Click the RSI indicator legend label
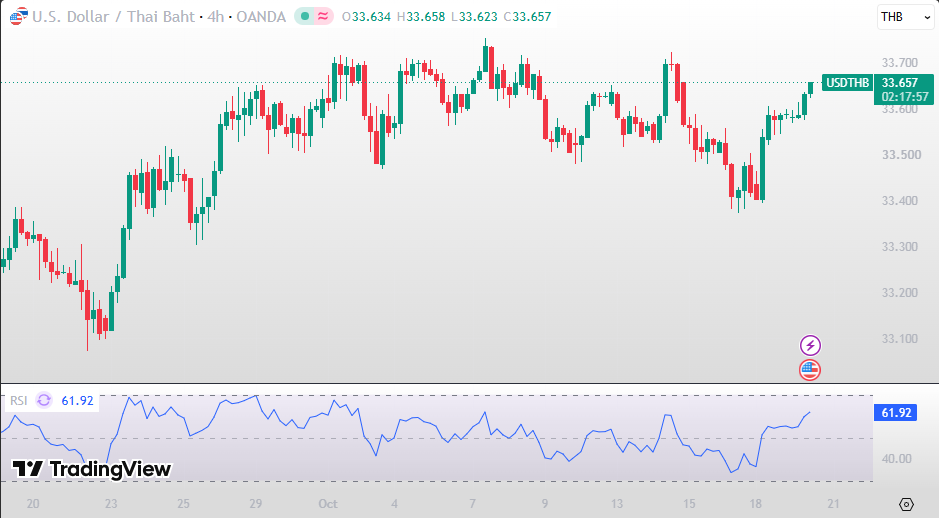The height and width of the screenshot is (518, 939). point(19,401)
